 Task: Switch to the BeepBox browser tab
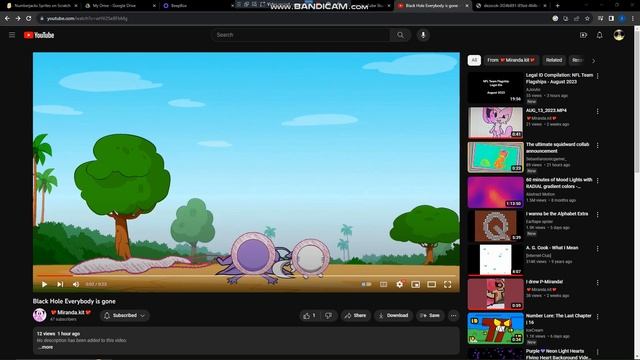click(198, 6)
